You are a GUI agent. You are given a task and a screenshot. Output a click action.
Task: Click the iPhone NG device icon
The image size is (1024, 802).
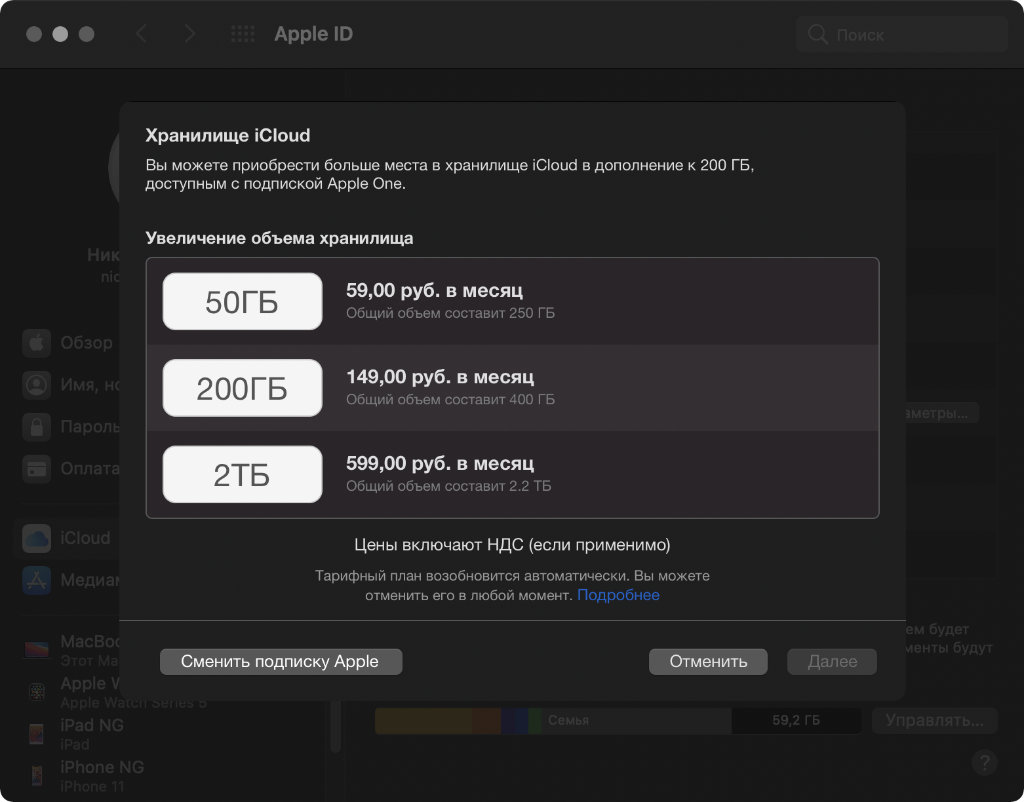pyautogui.click(x=37, y=776)
